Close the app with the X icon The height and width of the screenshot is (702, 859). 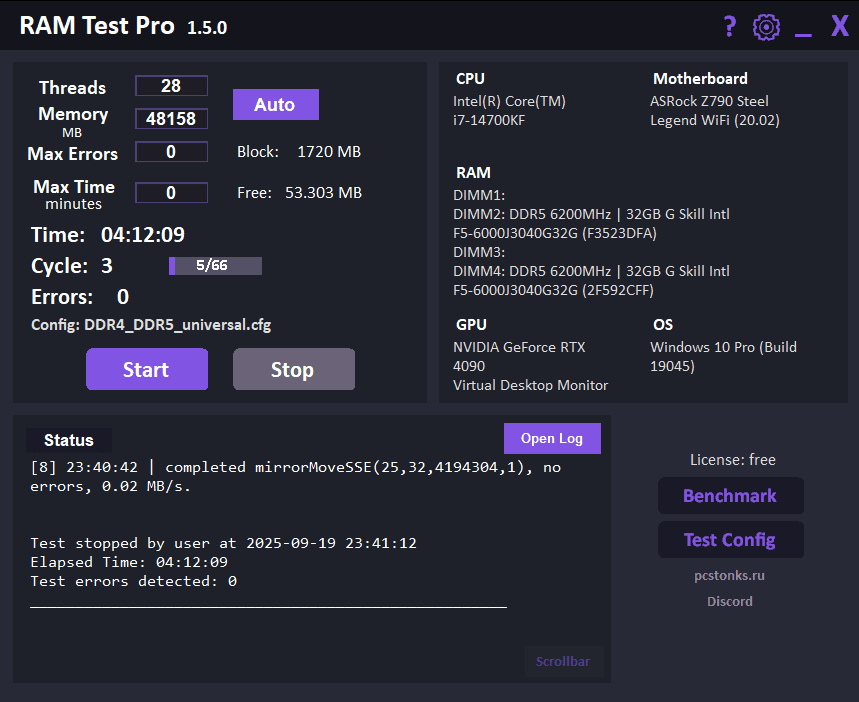pos(840,26)
